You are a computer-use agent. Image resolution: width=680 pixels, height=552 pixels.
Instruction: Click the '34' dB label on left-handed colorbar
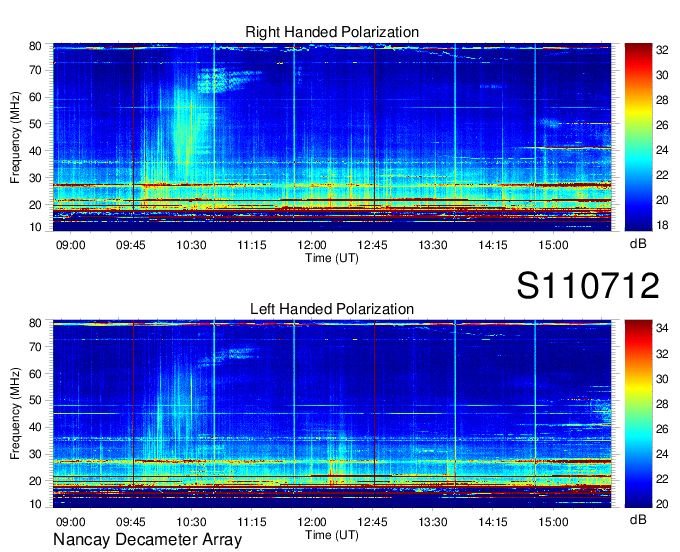(x=662, y=329)
